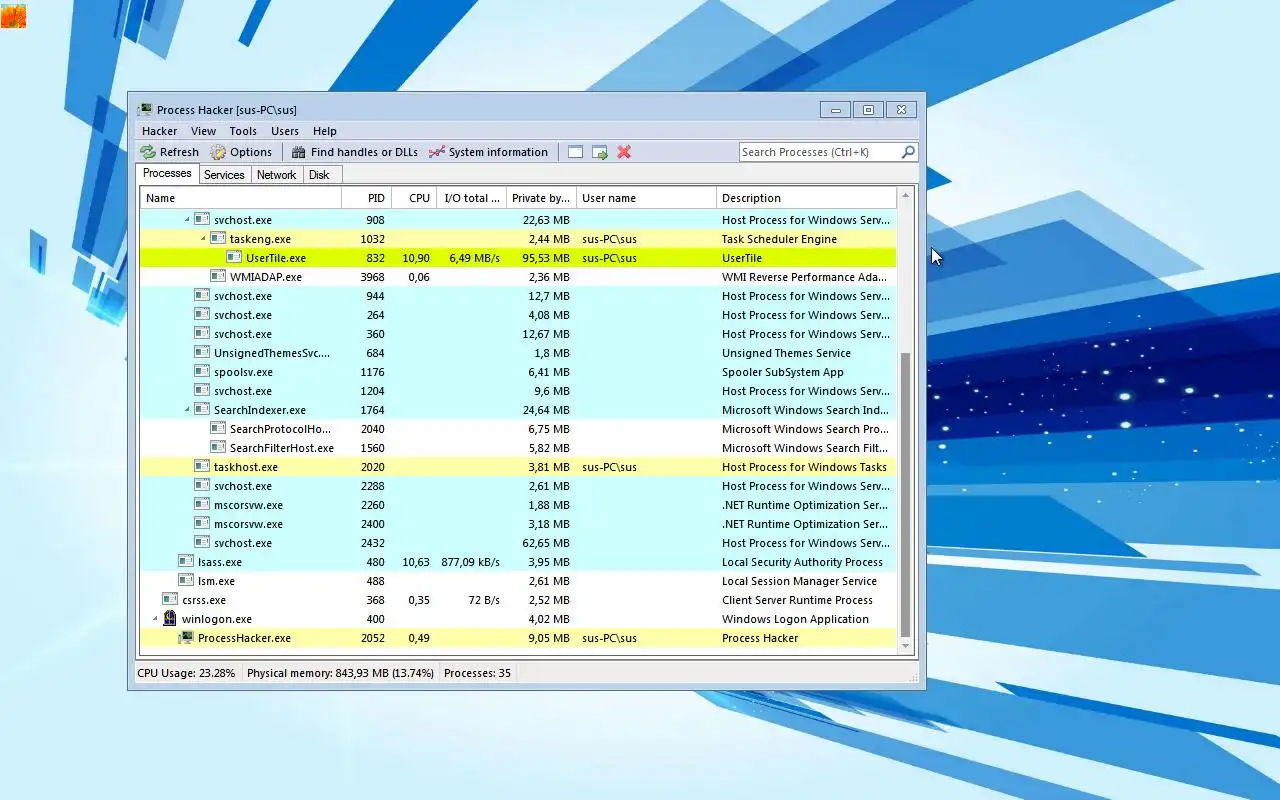Select the mscorsvw.exe PID 2260 row
1280x800 pixels.
[518, 505]
